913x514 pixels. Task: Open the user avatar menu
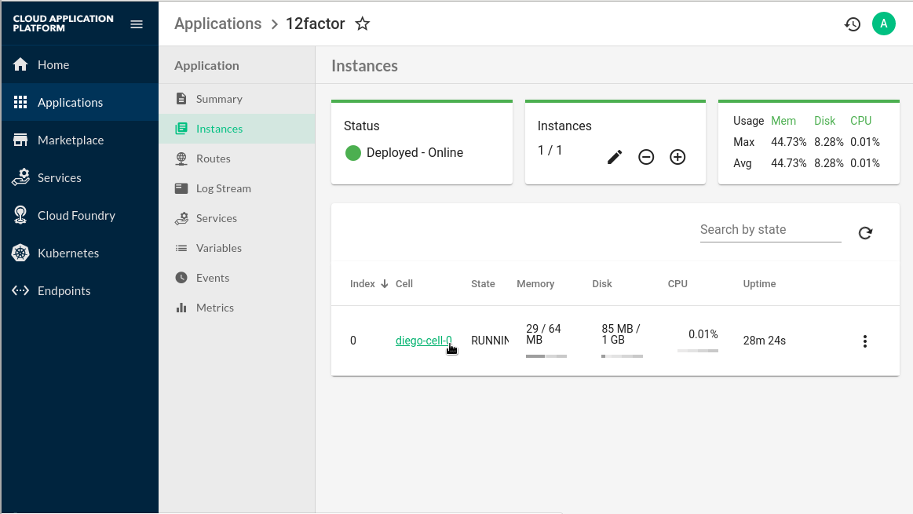coord(883,24)
